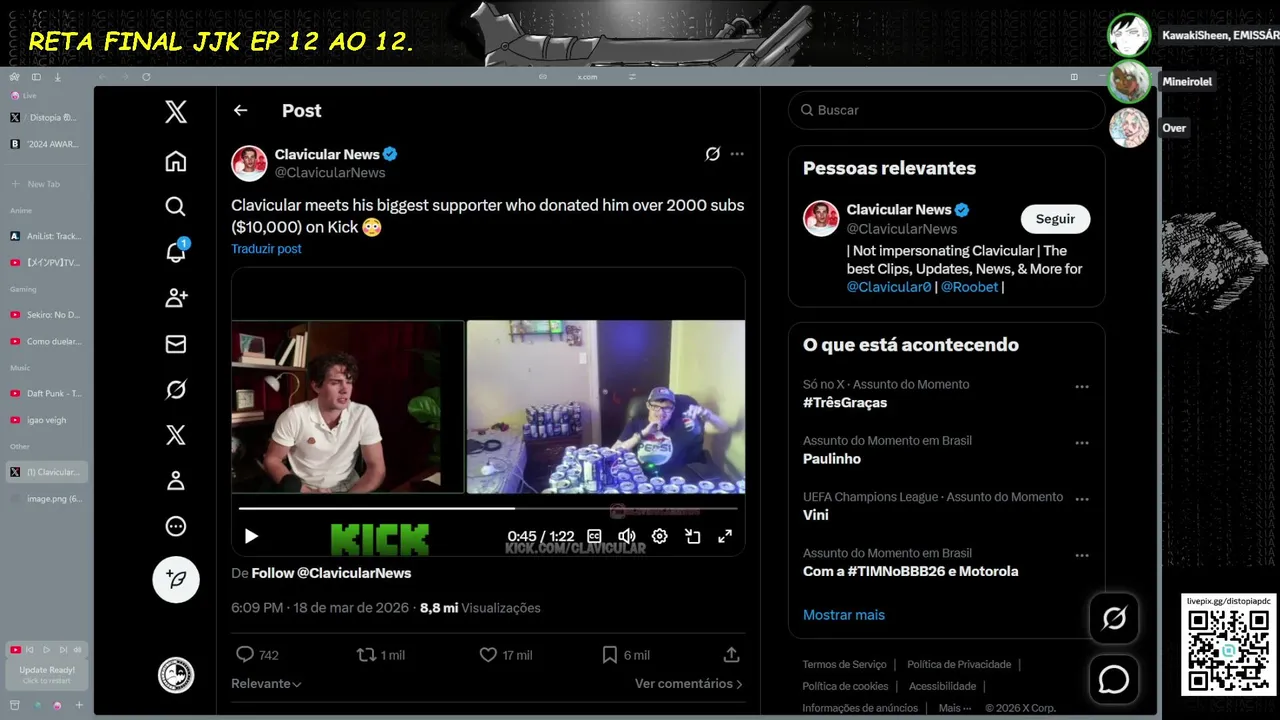Open Termos de Serviço footer link

click(844, 664)
